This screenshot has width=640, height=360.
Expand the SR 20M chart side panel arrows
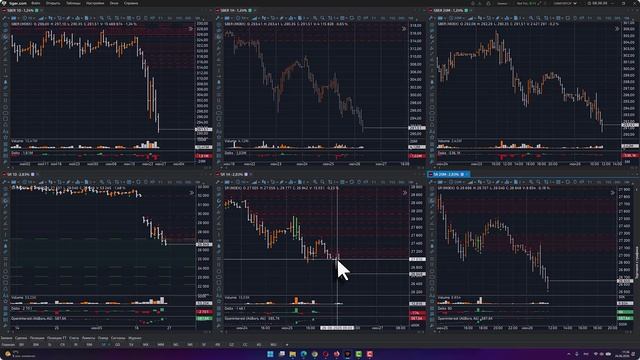tap(613, 193)
